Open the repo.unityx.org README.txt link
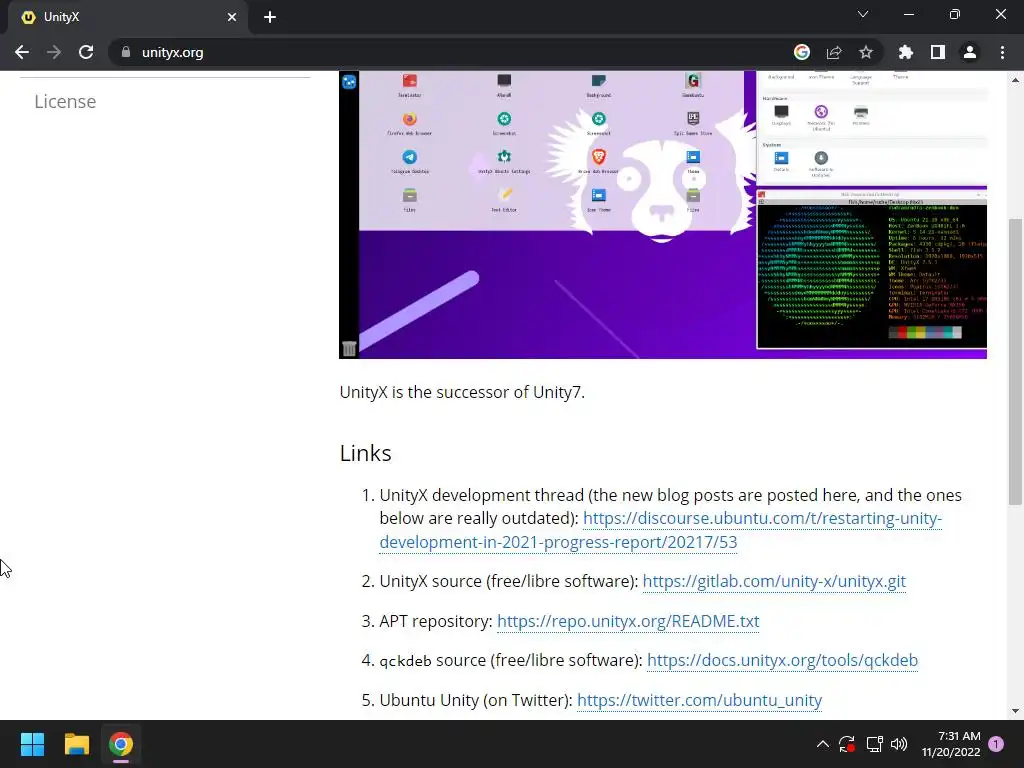 [x=628, y=621]
